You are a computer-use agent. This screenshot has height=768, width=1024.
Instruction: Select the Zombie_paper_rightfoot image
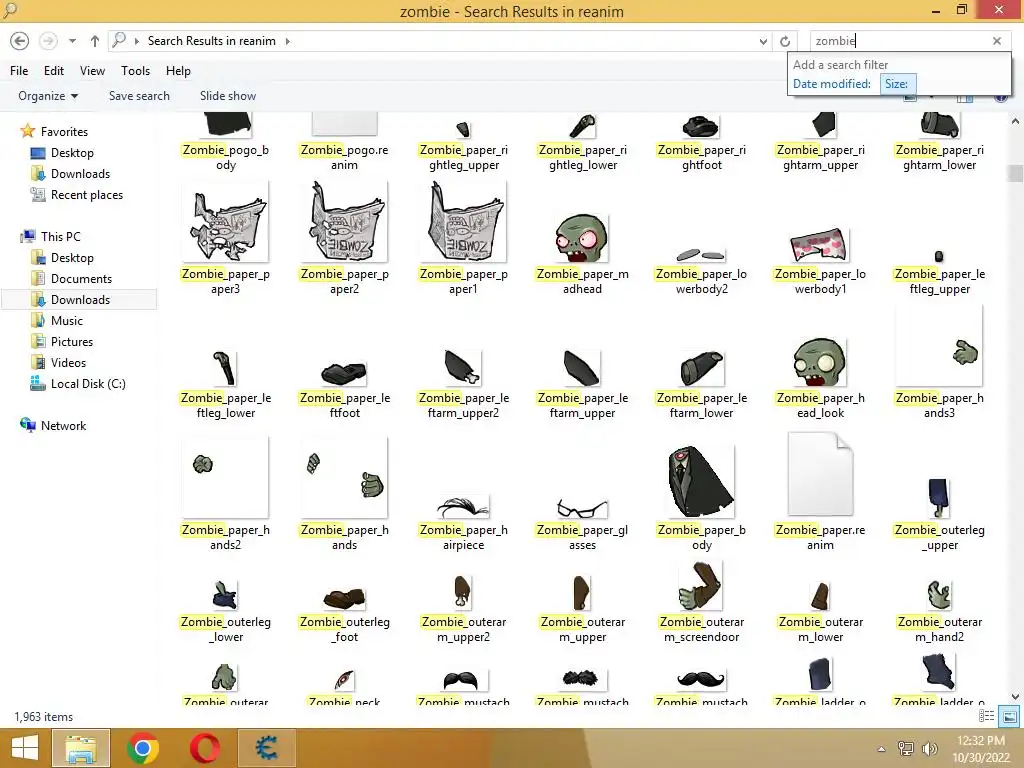[x=701, y=127]
